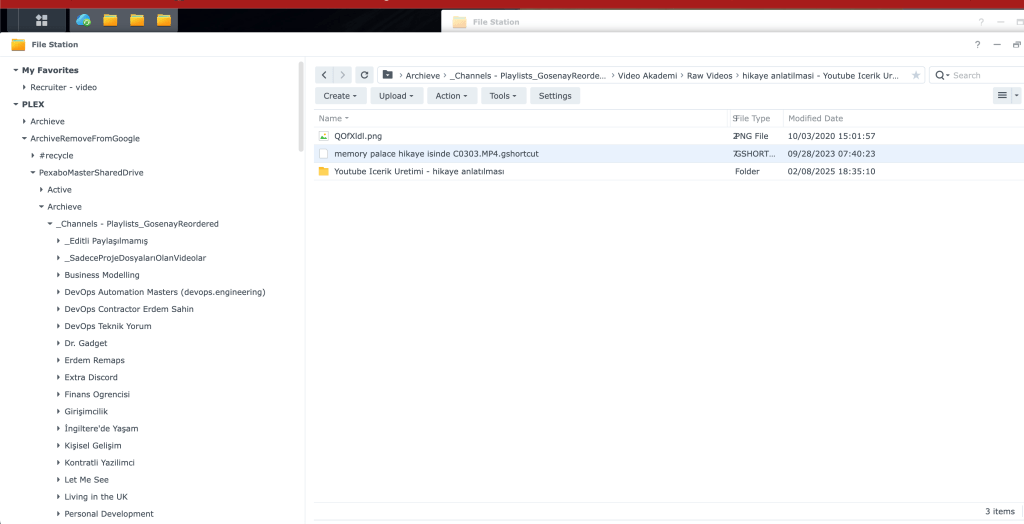1024x524 pixels.
Task: Select Living in the UK folder
Action: 96,497
